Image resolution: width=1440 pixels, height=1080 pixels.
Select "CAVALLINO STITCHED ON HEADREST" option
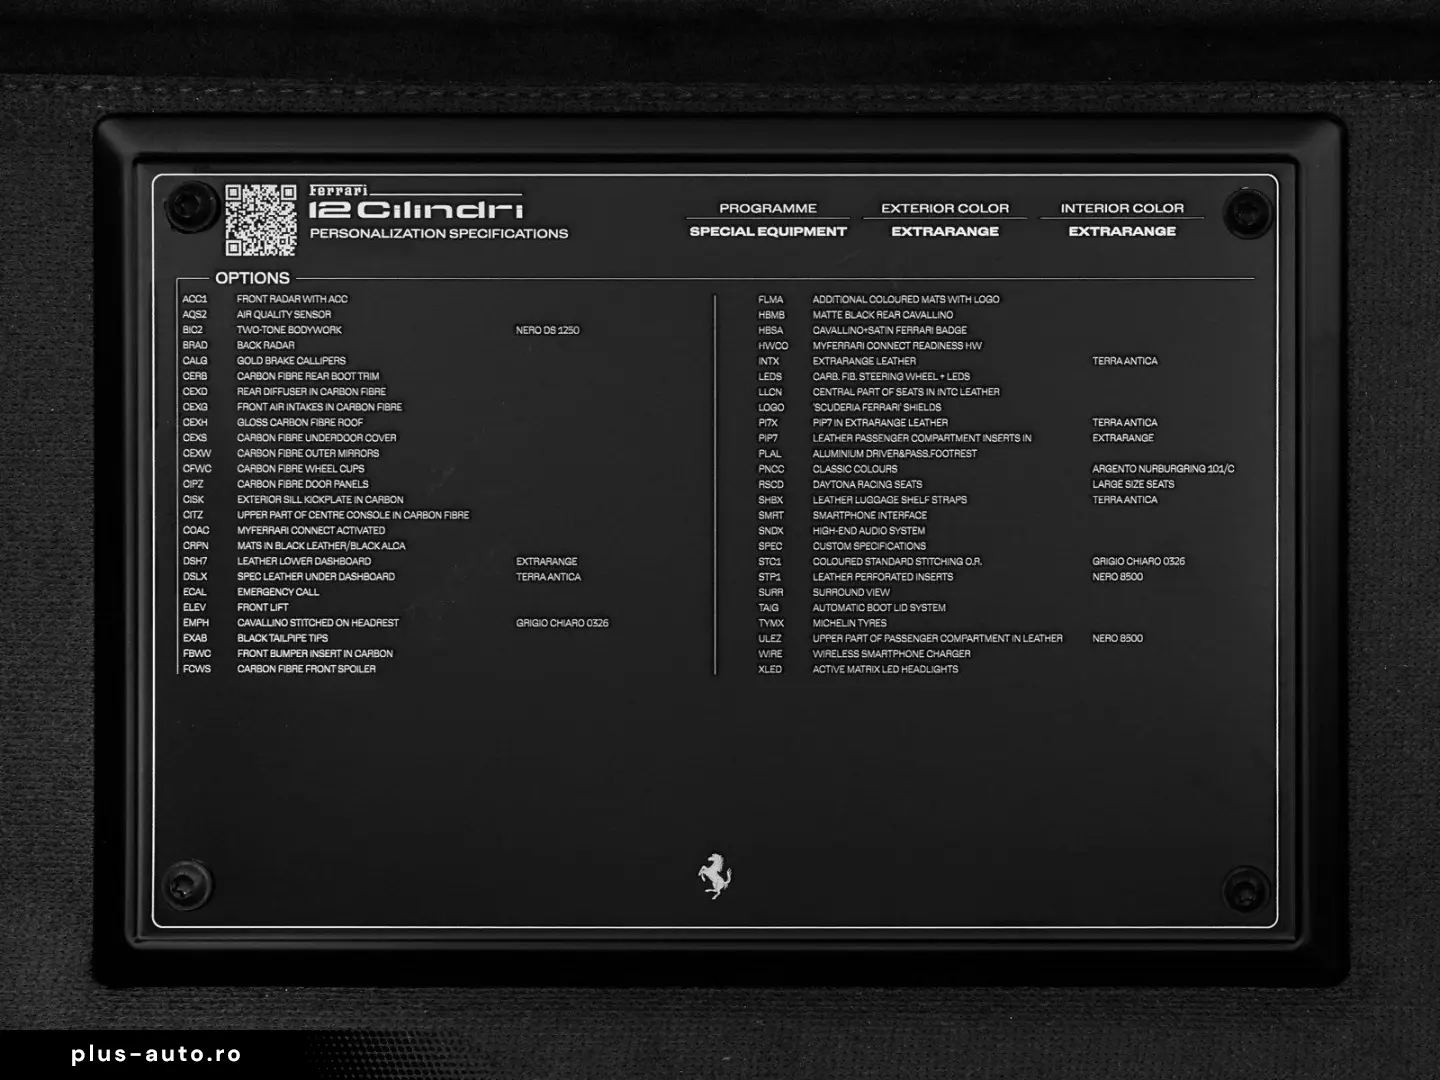tap(318, 623)
